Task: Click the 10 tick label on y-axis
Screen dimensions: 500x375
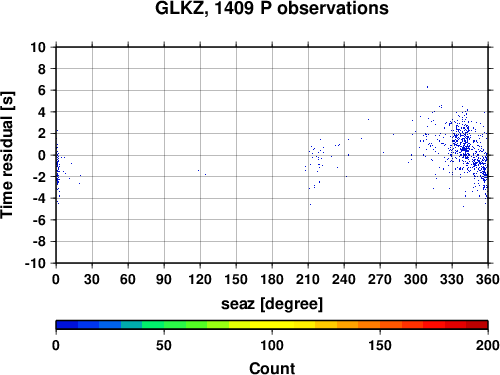Action: [x=38, y=47]
